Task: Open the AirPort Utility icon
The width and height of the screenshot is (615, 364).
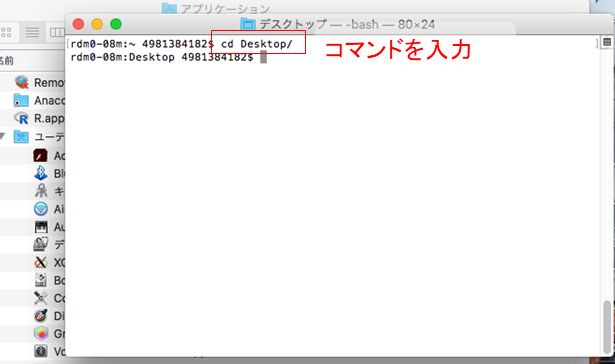Action: [x=41, y=209]
